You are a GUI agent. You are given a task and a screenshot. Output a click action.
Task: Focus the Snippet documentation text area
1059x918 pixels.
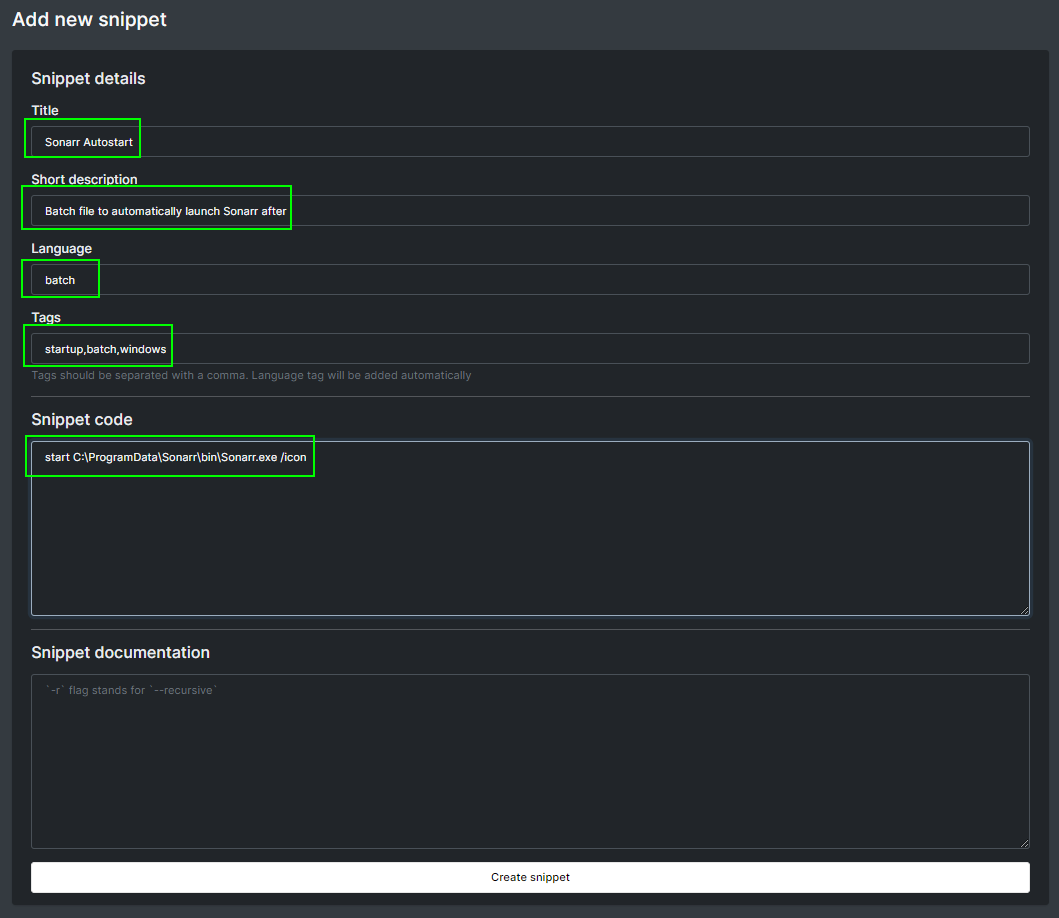(x=530, y=761)
